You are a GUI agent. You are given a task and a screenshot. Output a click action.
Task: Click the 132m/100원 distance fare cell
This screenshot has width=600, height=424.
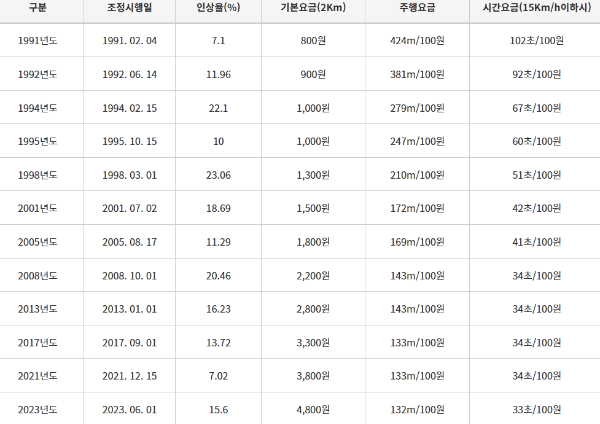pos(417,410)
